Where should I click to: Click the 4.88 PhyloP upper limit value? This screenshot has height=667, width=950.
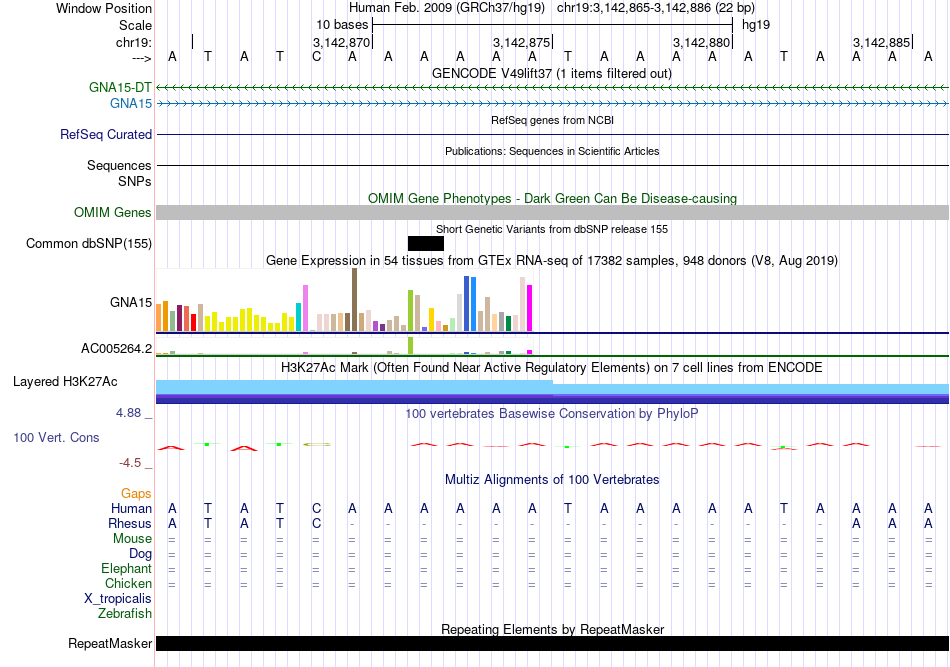[128, 413]
